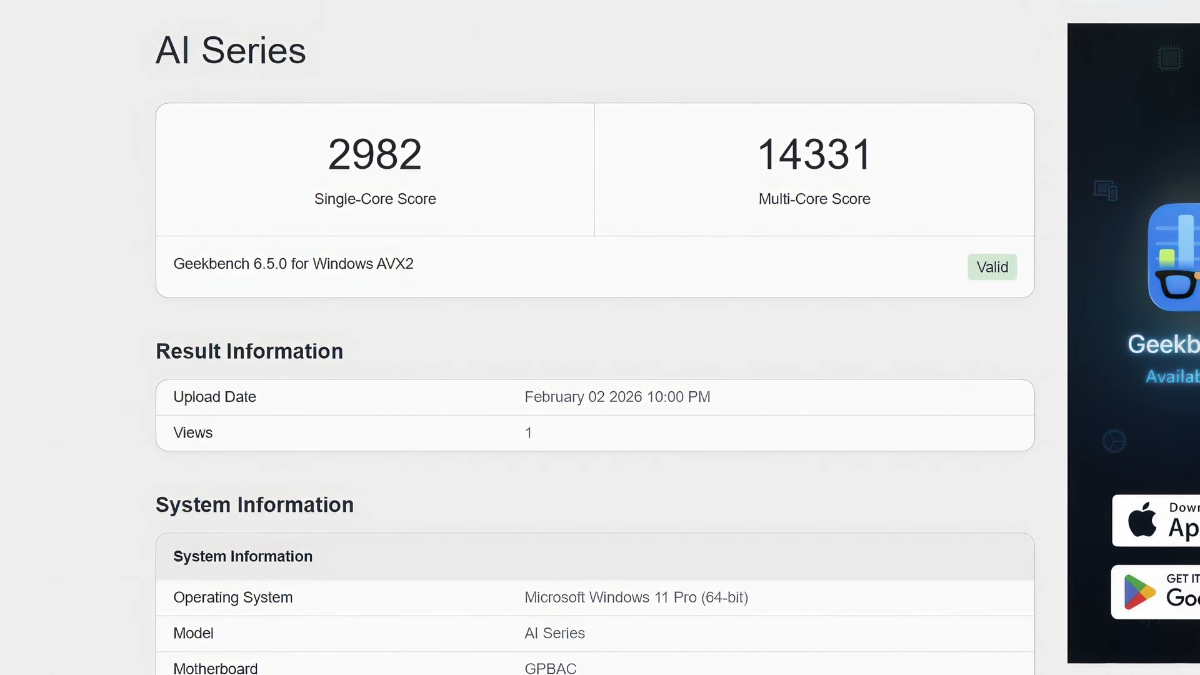Click the Operating System row value
This screenshot has width=1200, height=675.
tap(636, 598)
